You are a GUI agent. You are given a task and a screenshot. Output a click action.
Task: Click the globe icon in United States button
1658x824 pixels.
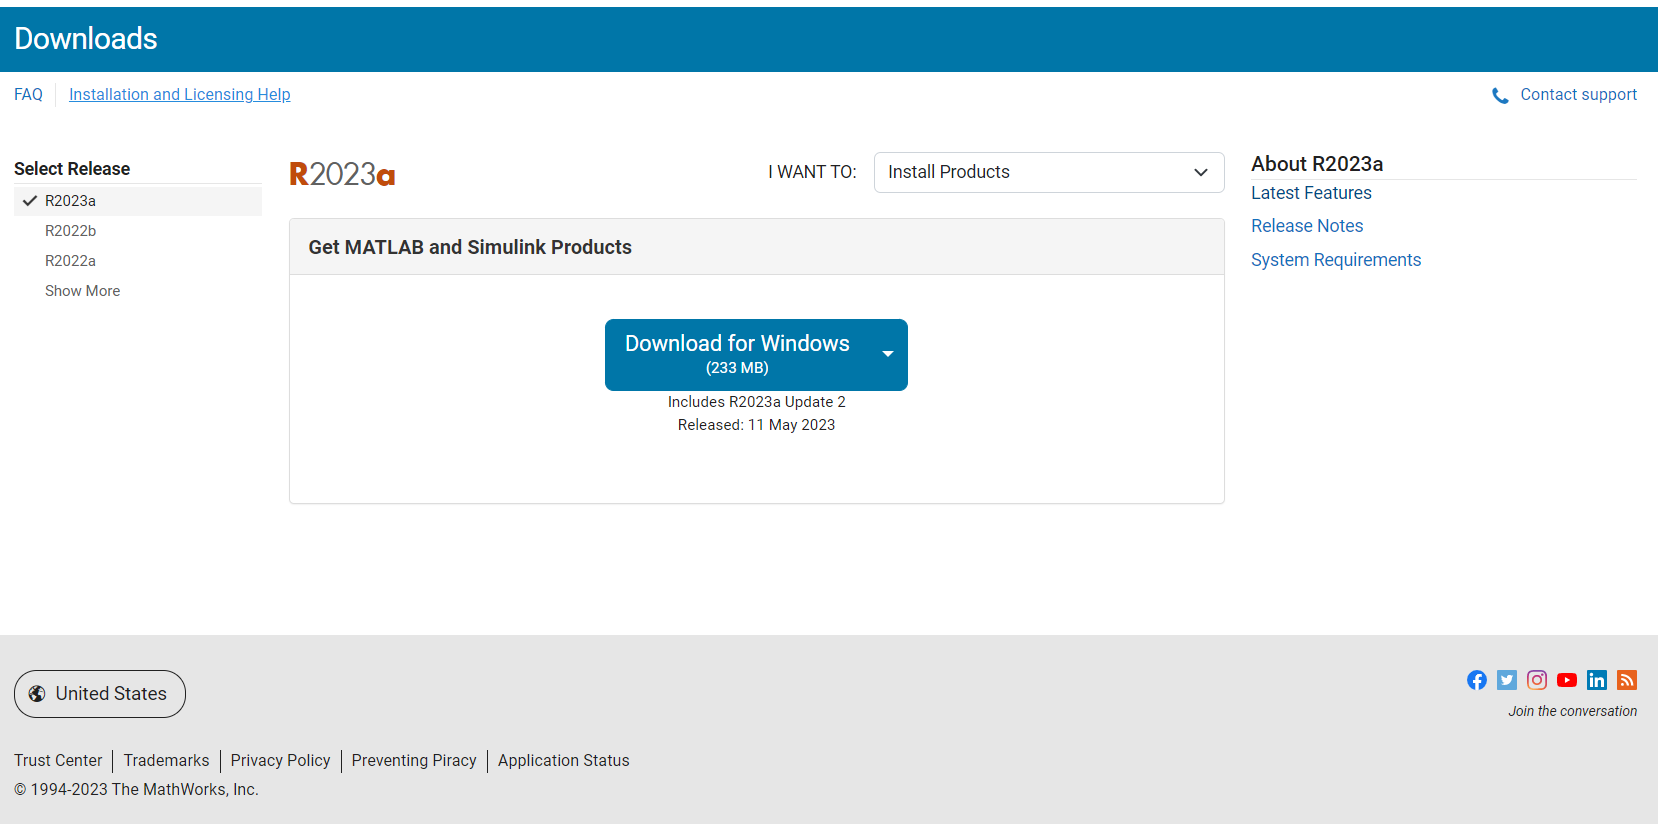(37, 694)
